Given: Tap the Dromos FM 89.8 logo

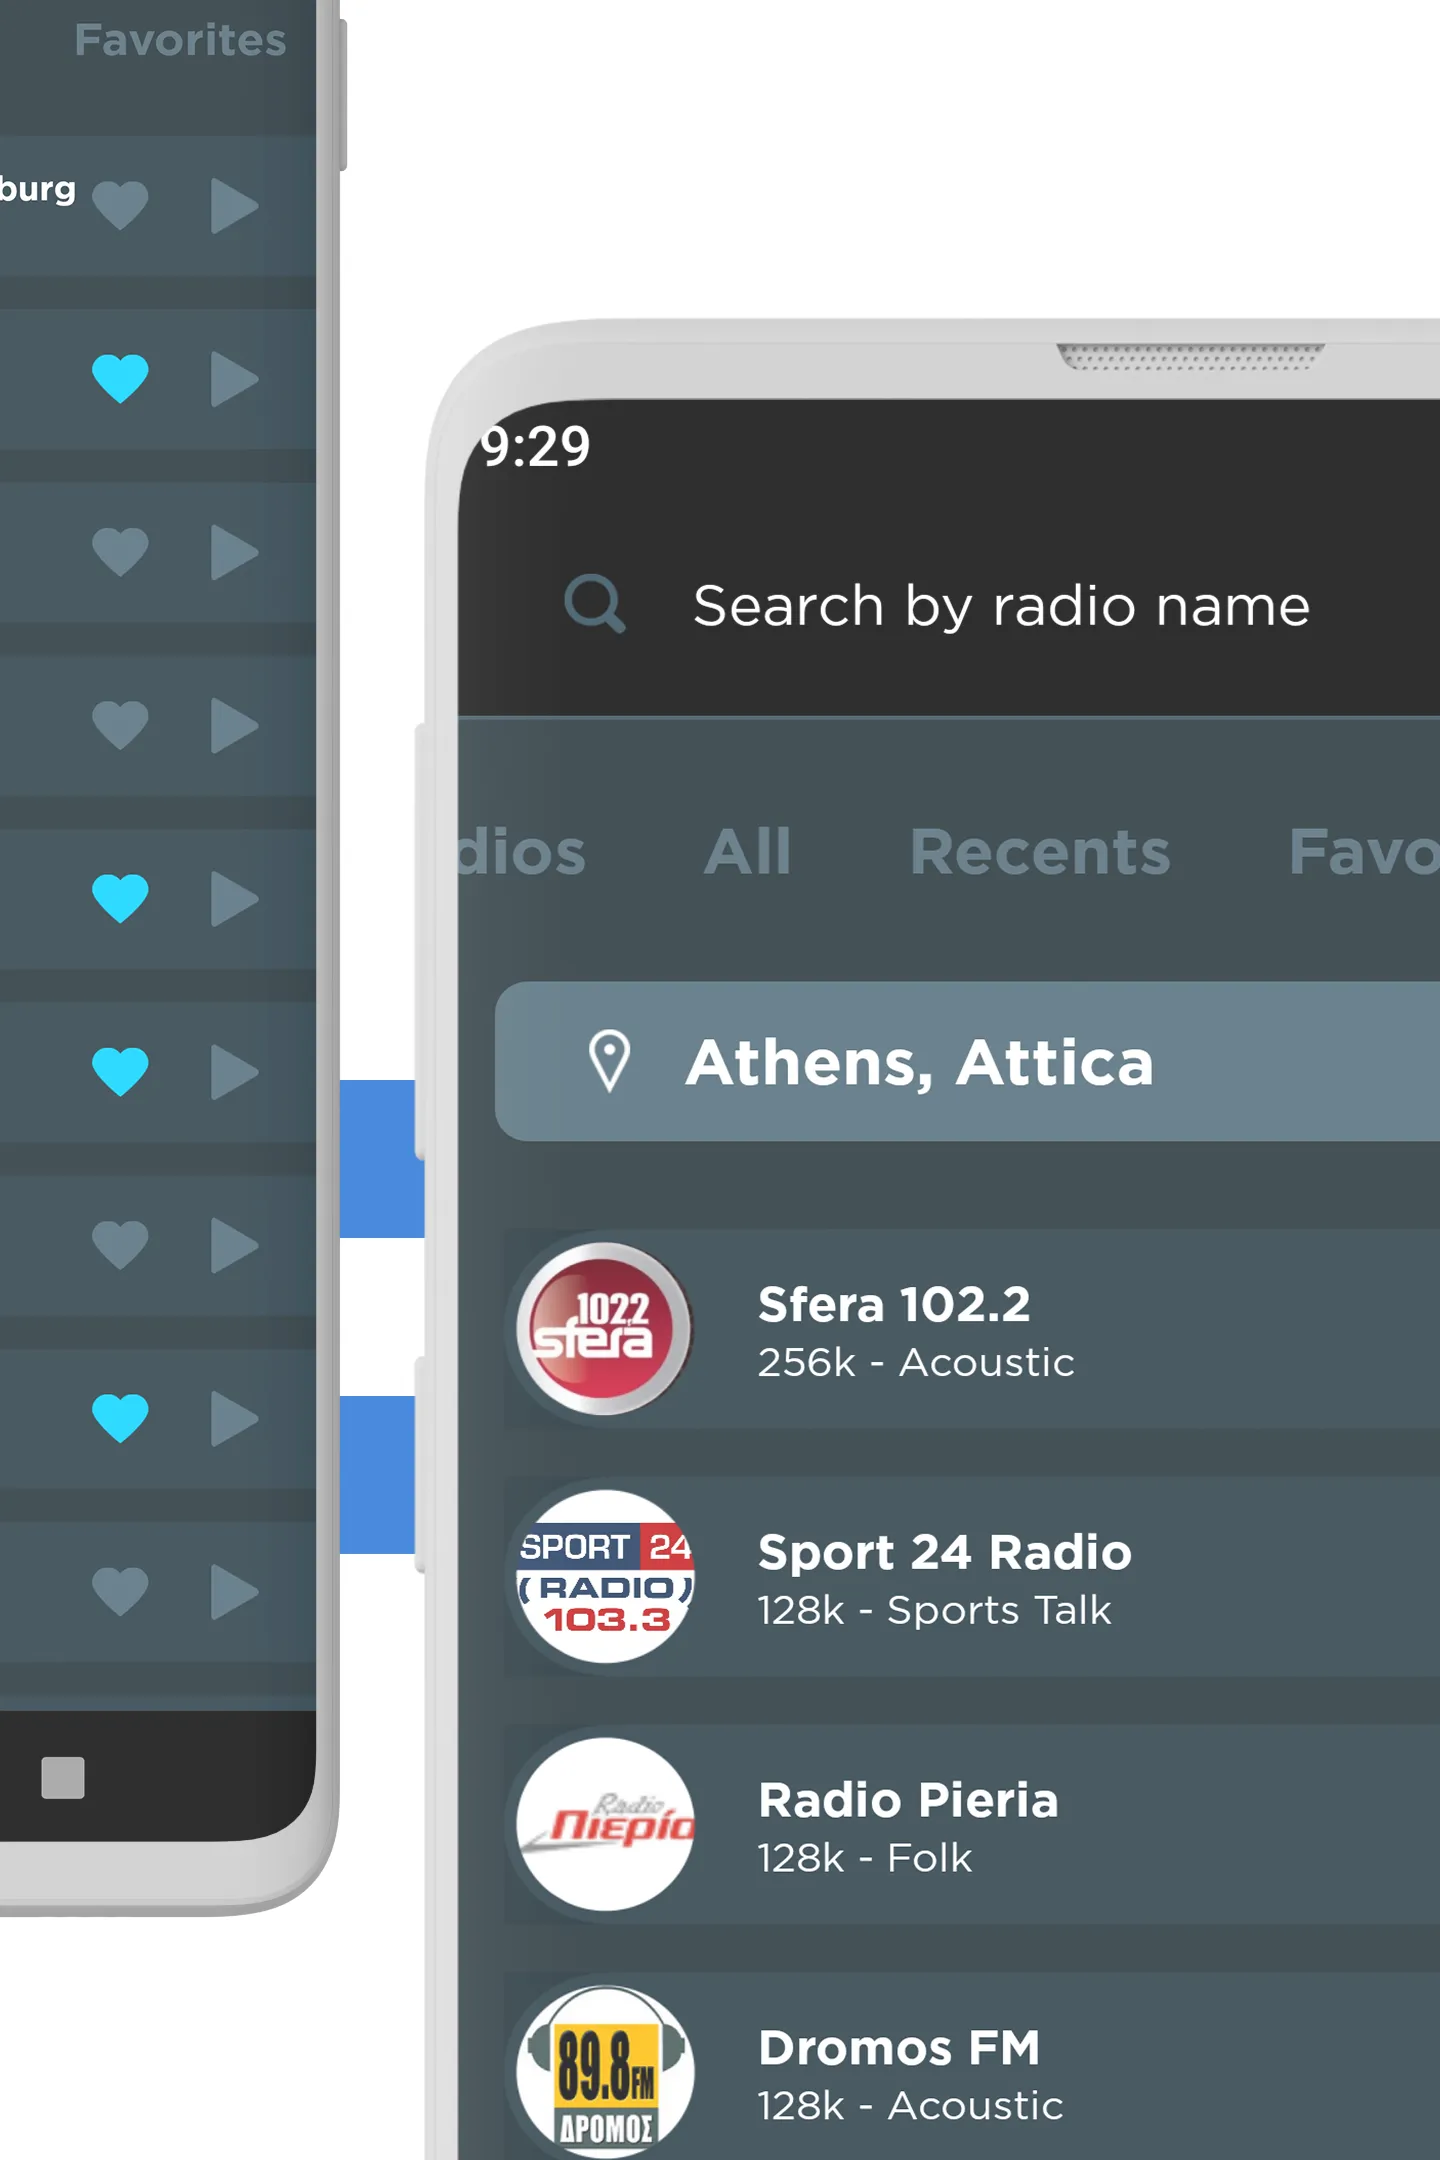Looking at the screenshot, I should click(604, 2073).
